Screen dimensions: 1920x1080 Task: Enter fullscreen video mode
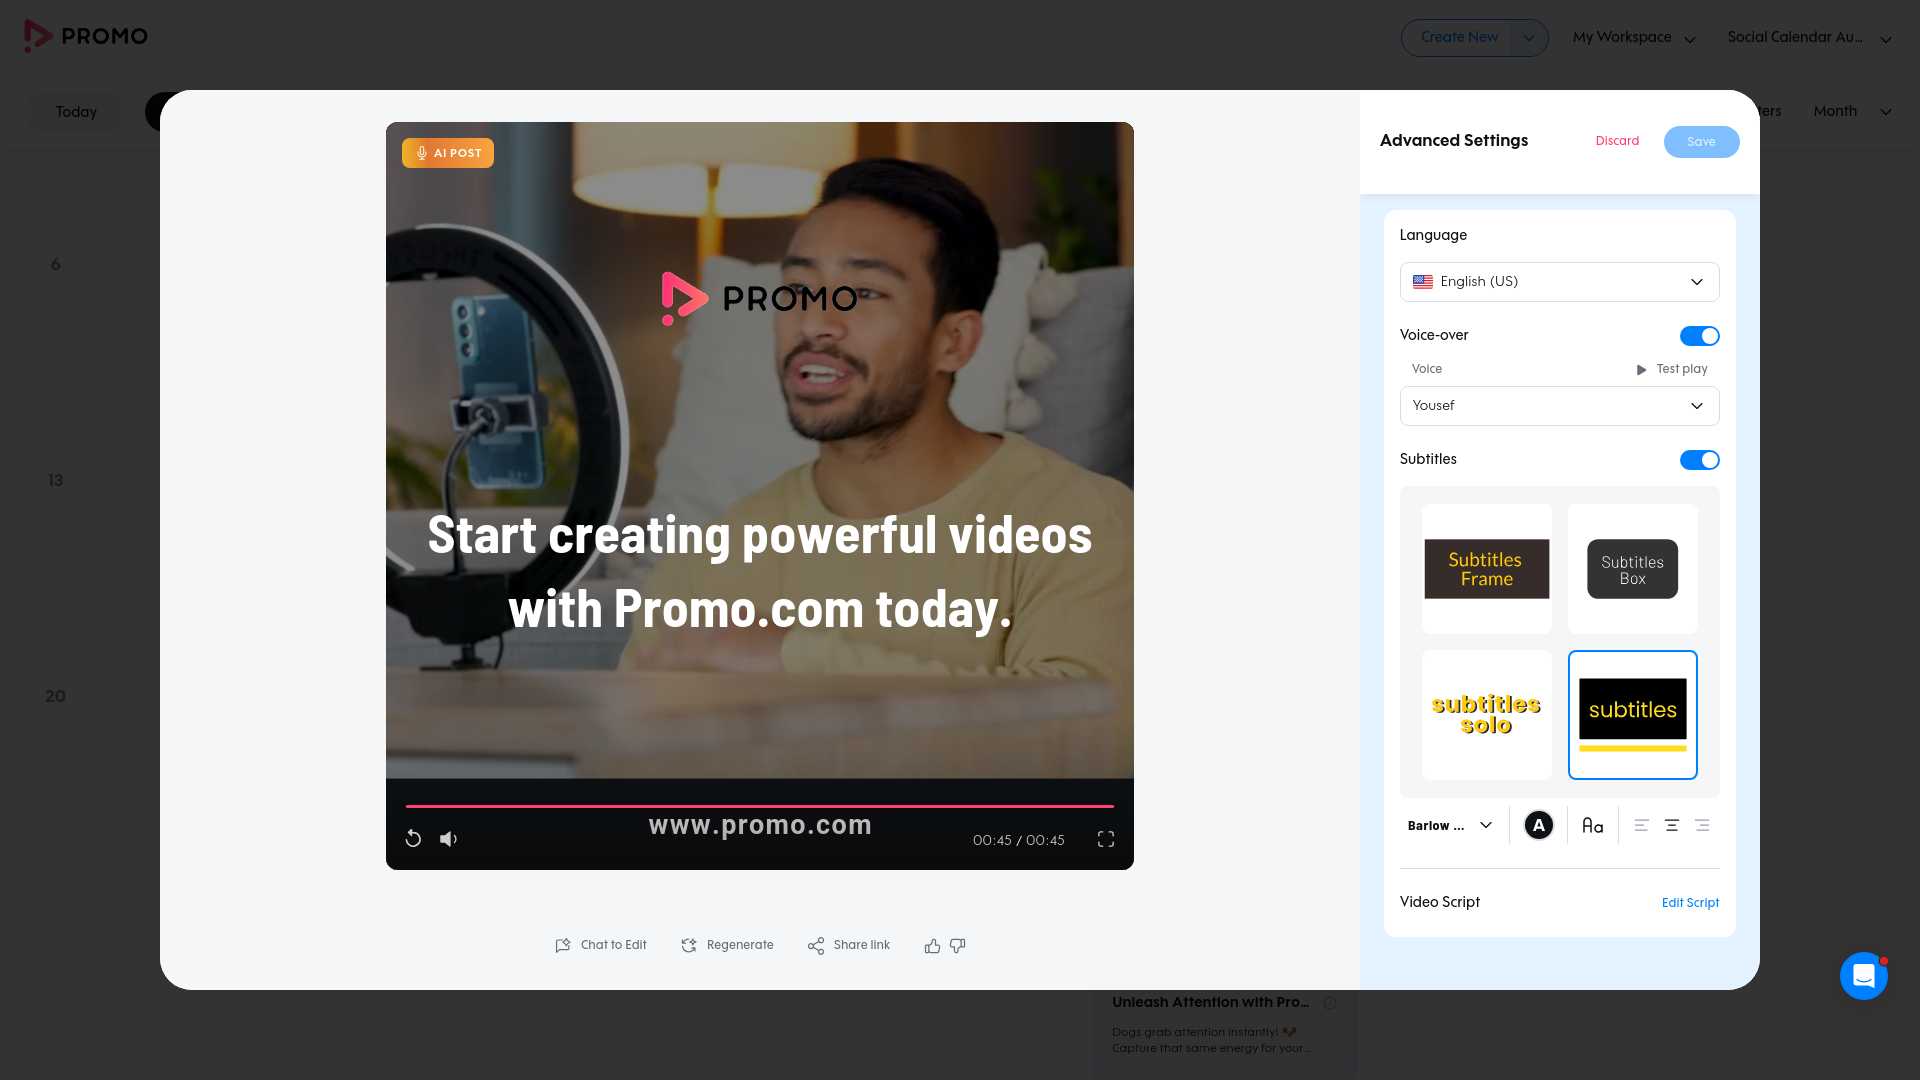1105,839
